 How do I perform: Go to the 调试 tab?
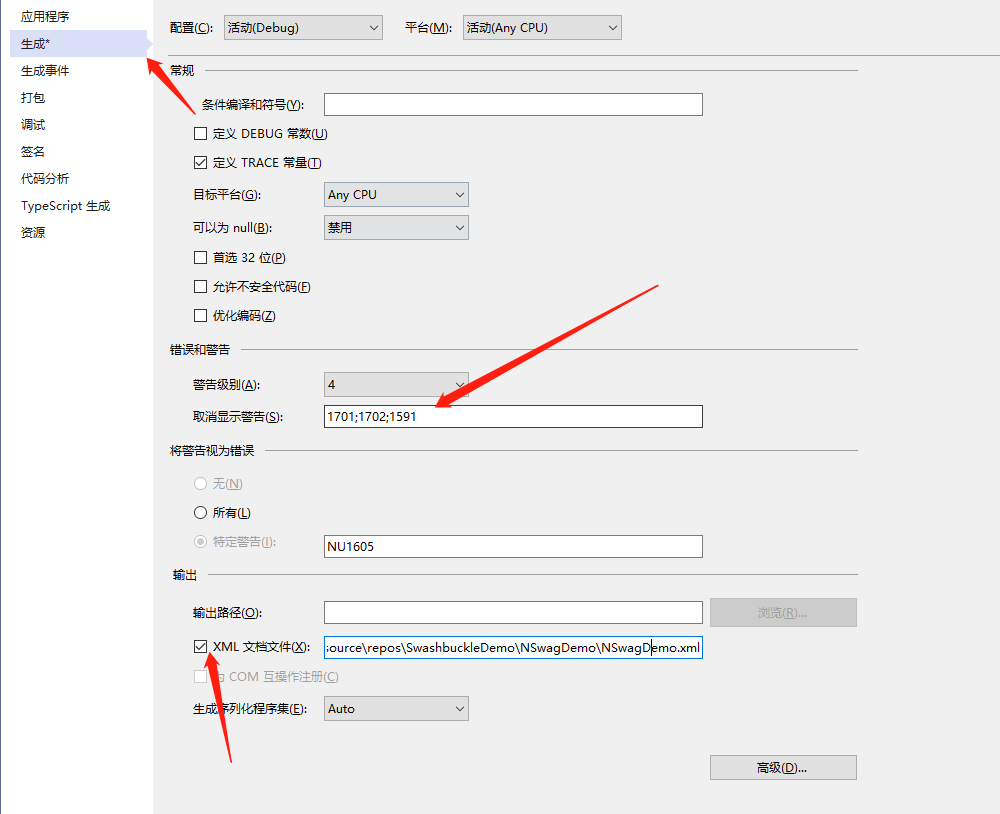tap(33, 124)
